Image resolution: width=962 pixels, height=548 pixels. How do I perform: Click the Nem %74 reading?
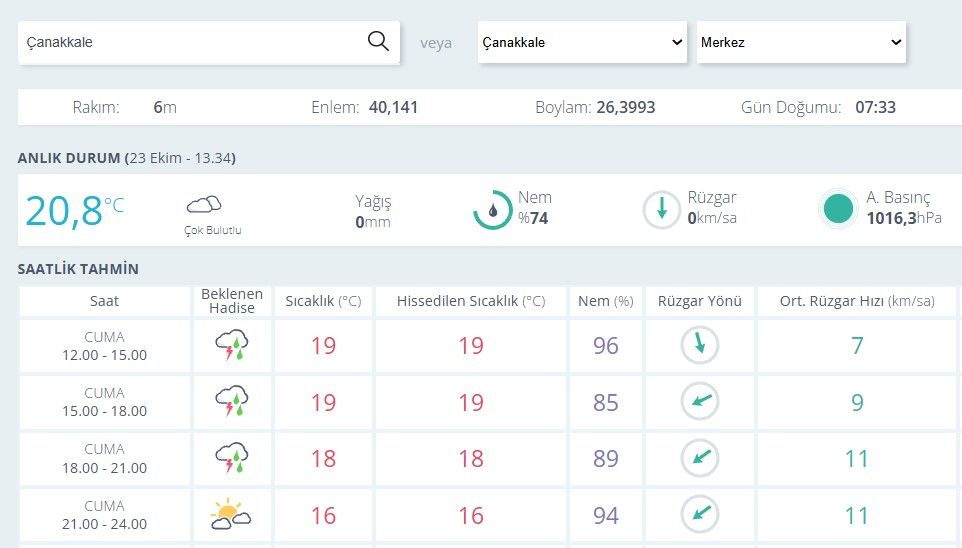click(534, 208)
